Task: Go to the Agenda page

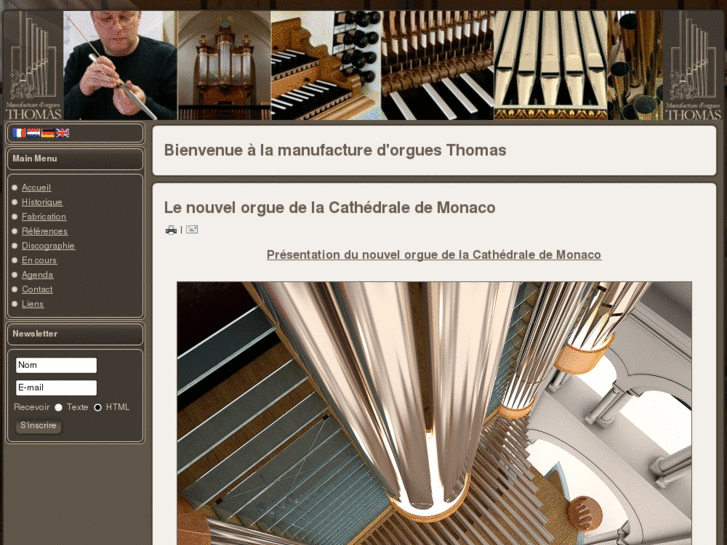Action: 38,275
